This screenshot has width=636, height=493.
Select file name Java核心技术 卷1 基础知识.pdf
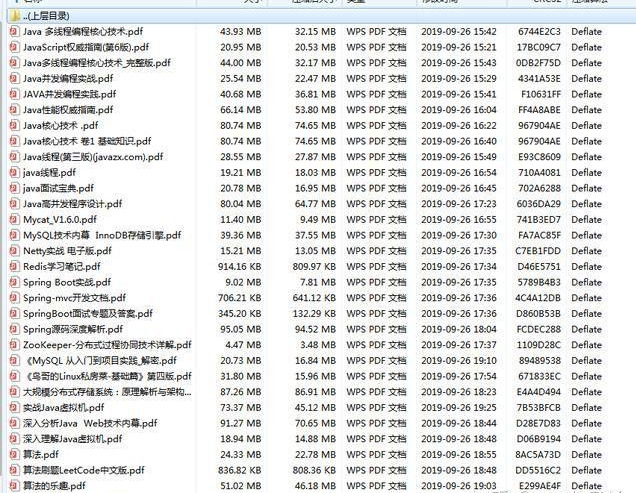tap(87, 141)
